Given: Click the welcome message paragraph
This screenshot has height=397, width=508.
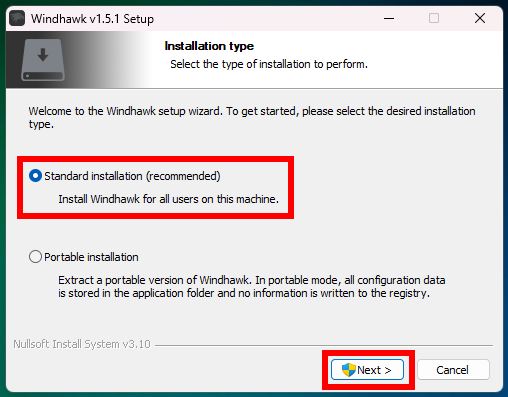Looking at the screenshot, I should coord(252,117).
